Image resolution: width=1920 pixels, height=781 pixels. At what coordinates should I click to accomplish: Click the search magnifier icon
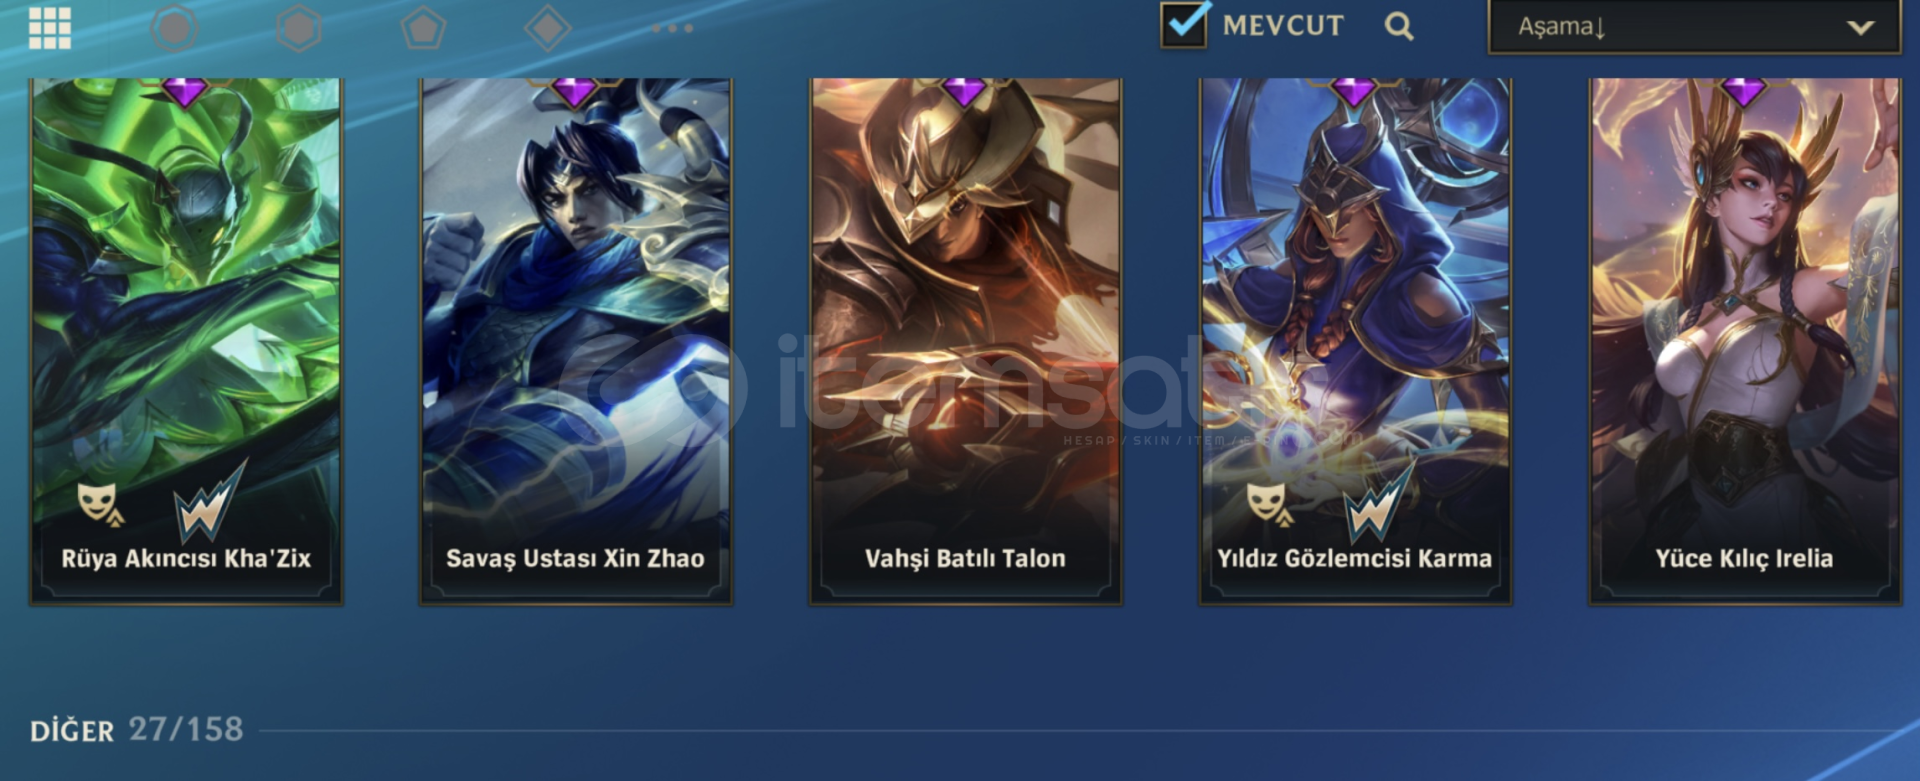[x=1399, y=26]
